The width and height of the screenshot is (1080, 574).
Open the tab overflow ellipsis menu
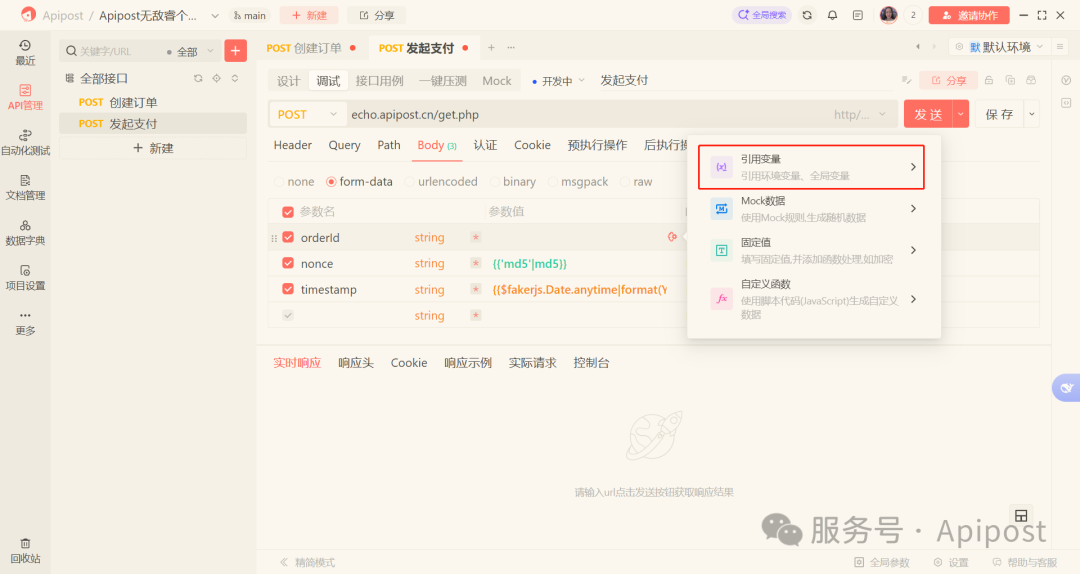click(x=511, y=48)
